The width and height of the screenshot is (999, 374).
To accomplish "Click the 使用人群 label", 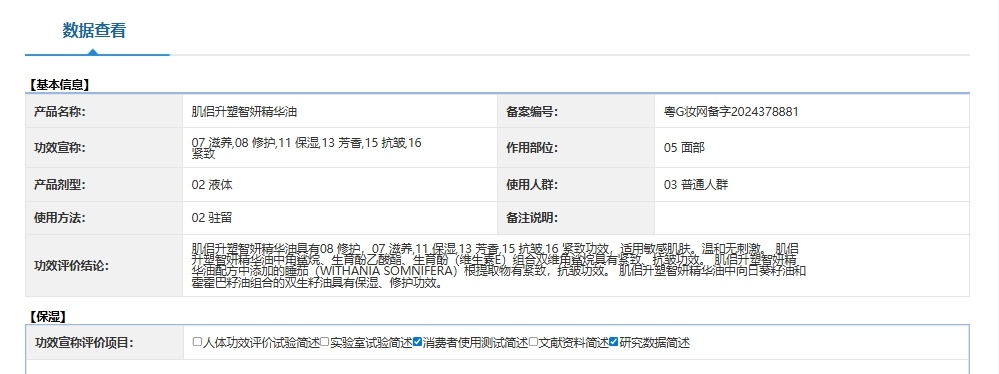I will click(x=531, y=185).
